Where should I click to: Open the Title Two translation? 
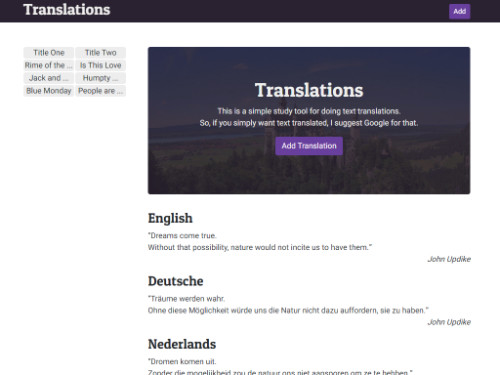click(x=100, y=53)
